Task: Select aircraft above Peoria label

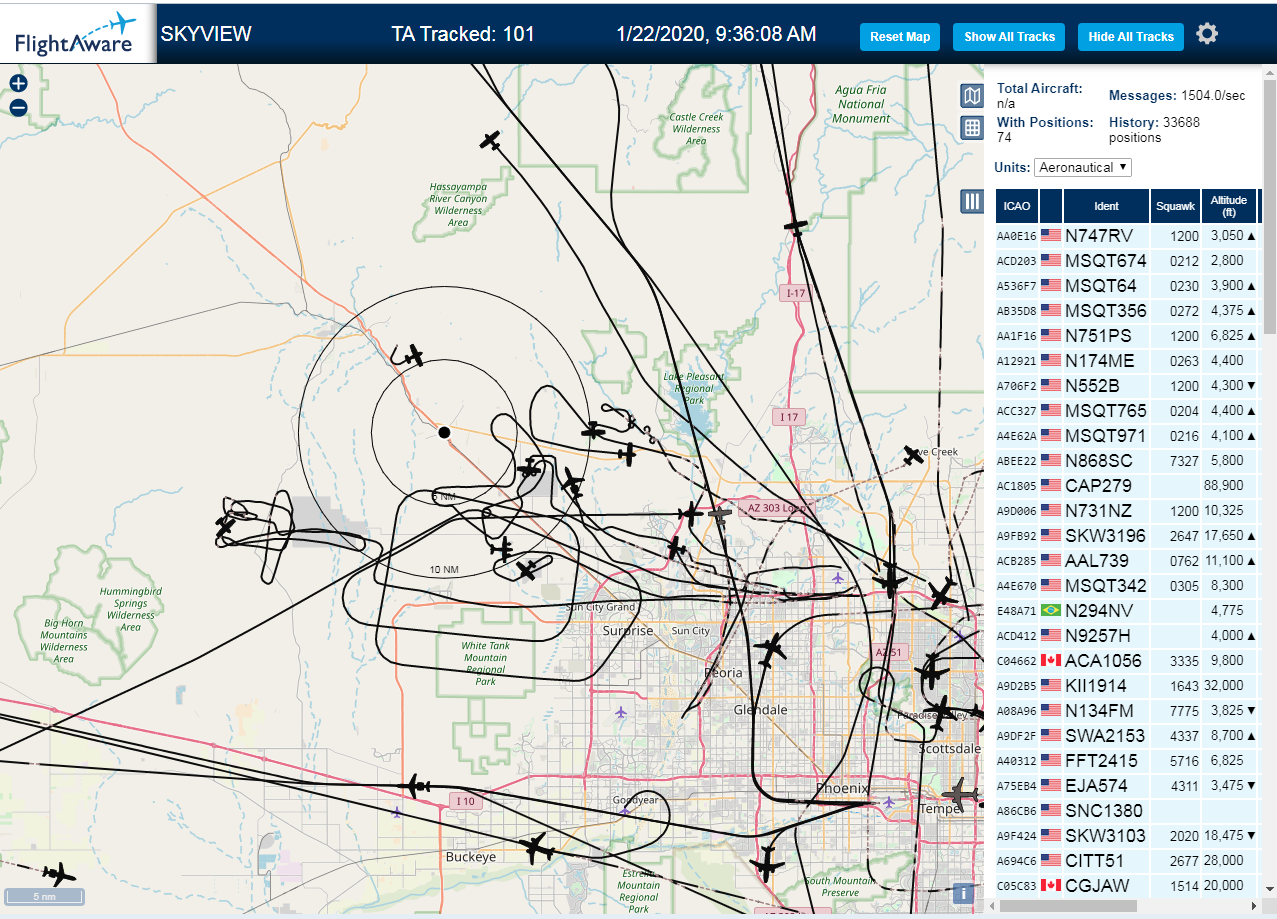Action: point(770,651)
